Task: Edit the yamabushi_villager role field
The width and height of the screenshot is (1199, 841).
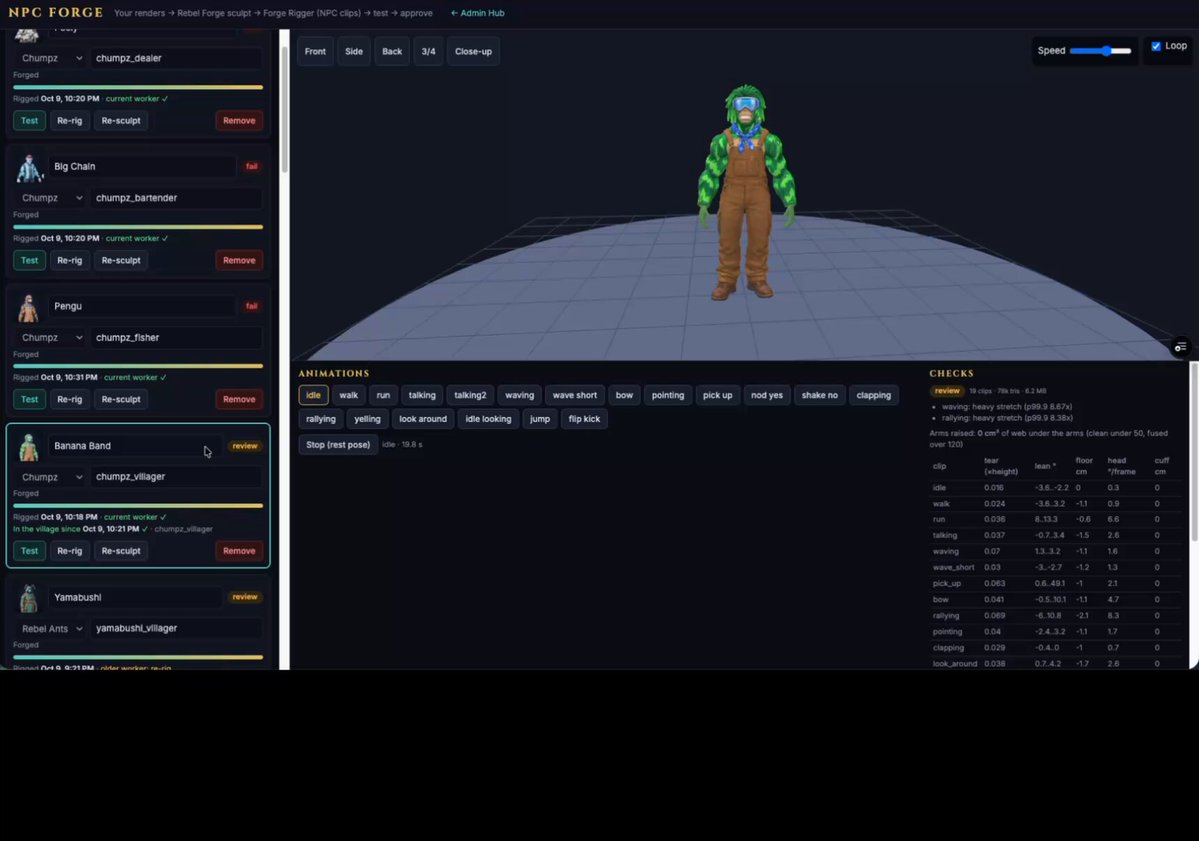Action: point(177,628)
